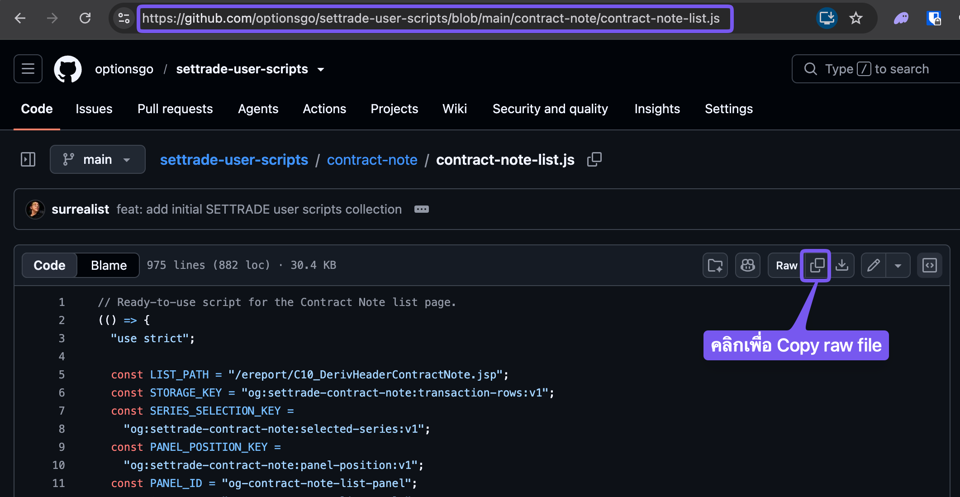This screenshot has width=960, height=497.
Task: Open the Projects tab
Action: click(394, 109)
